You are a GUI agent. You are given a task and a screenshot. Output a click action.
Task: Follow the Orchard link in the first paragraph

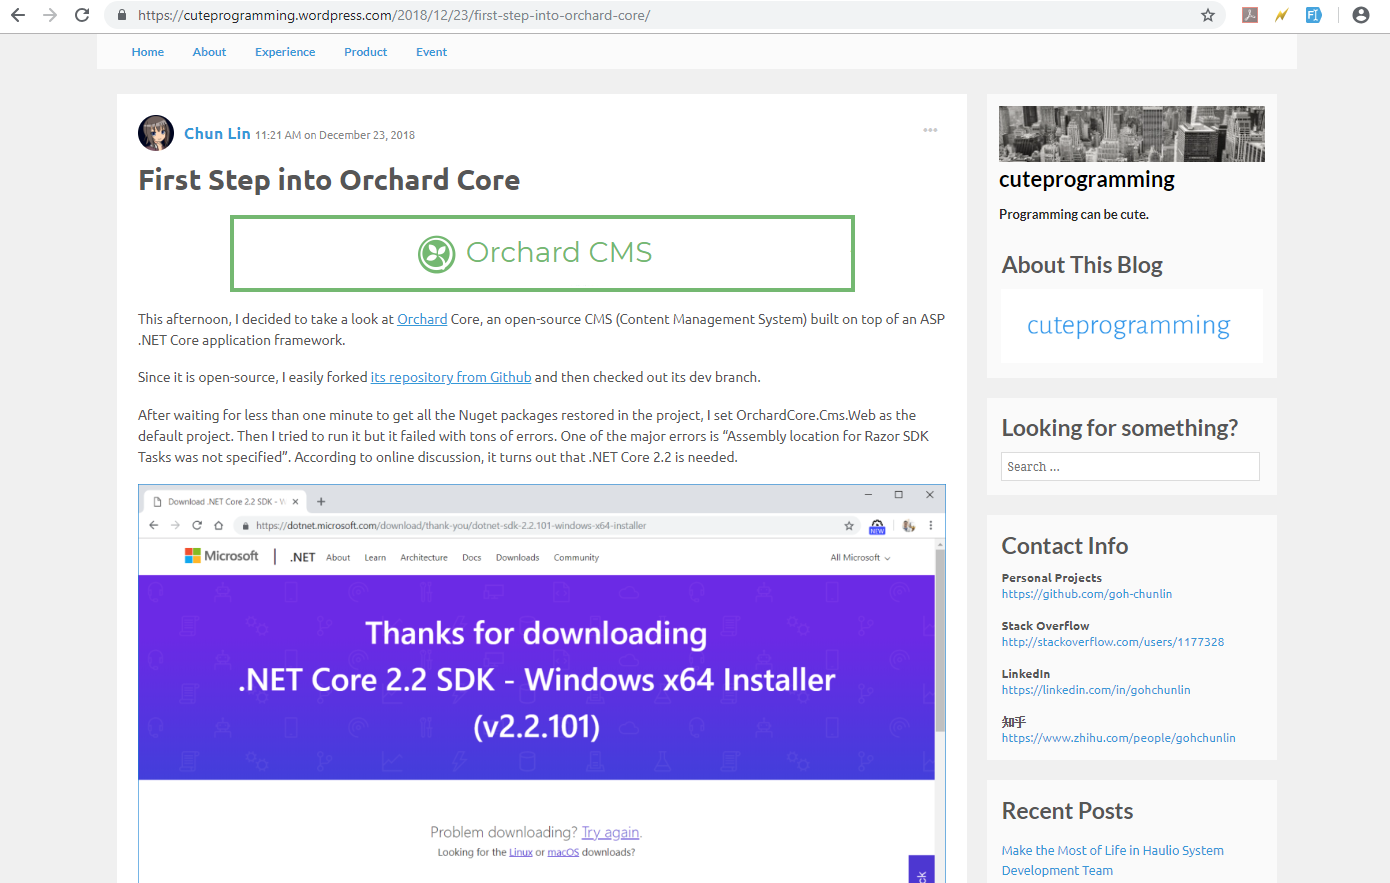point(422,319)
